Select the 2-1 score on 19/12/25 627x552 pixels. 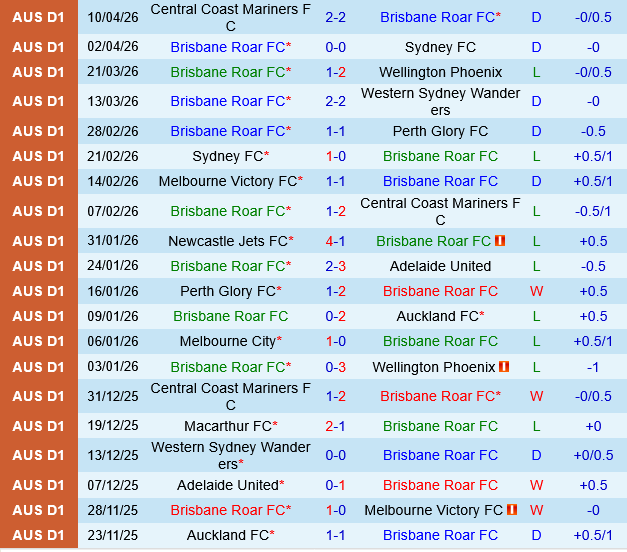(335, 426)
